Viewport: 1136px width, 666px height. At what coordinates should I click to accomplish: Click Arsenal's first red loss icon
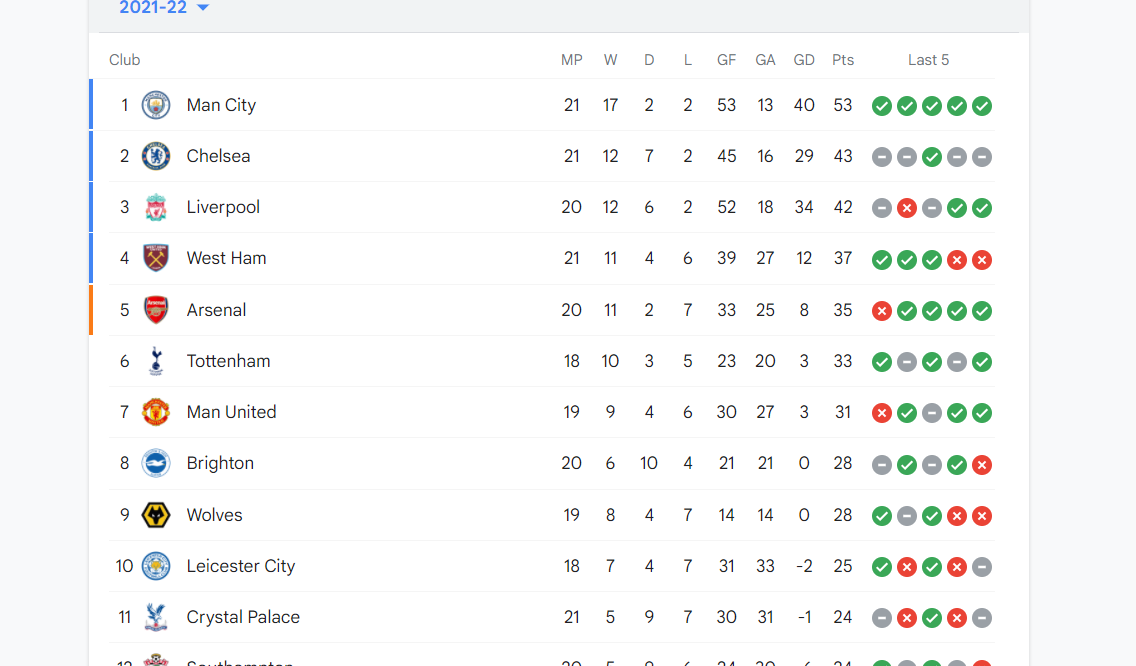(x=882, y=312)
